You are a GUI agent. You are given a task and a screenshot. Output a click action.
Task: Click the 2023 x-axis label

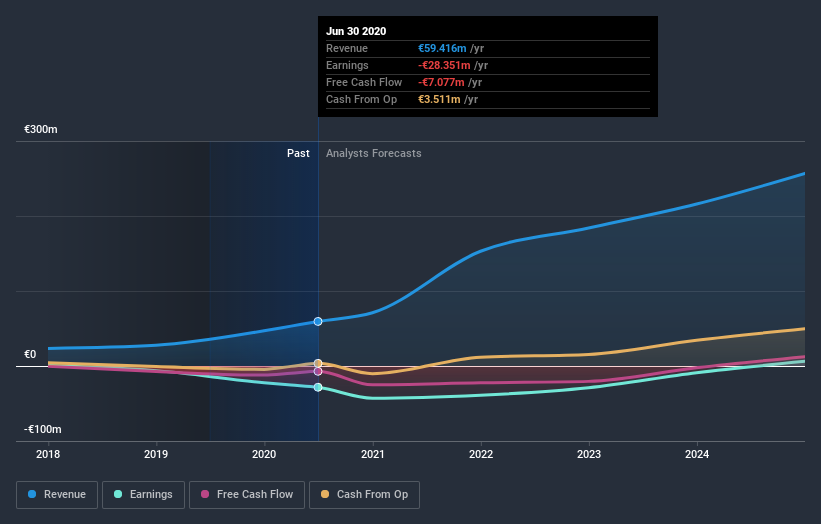click(589, 454)
